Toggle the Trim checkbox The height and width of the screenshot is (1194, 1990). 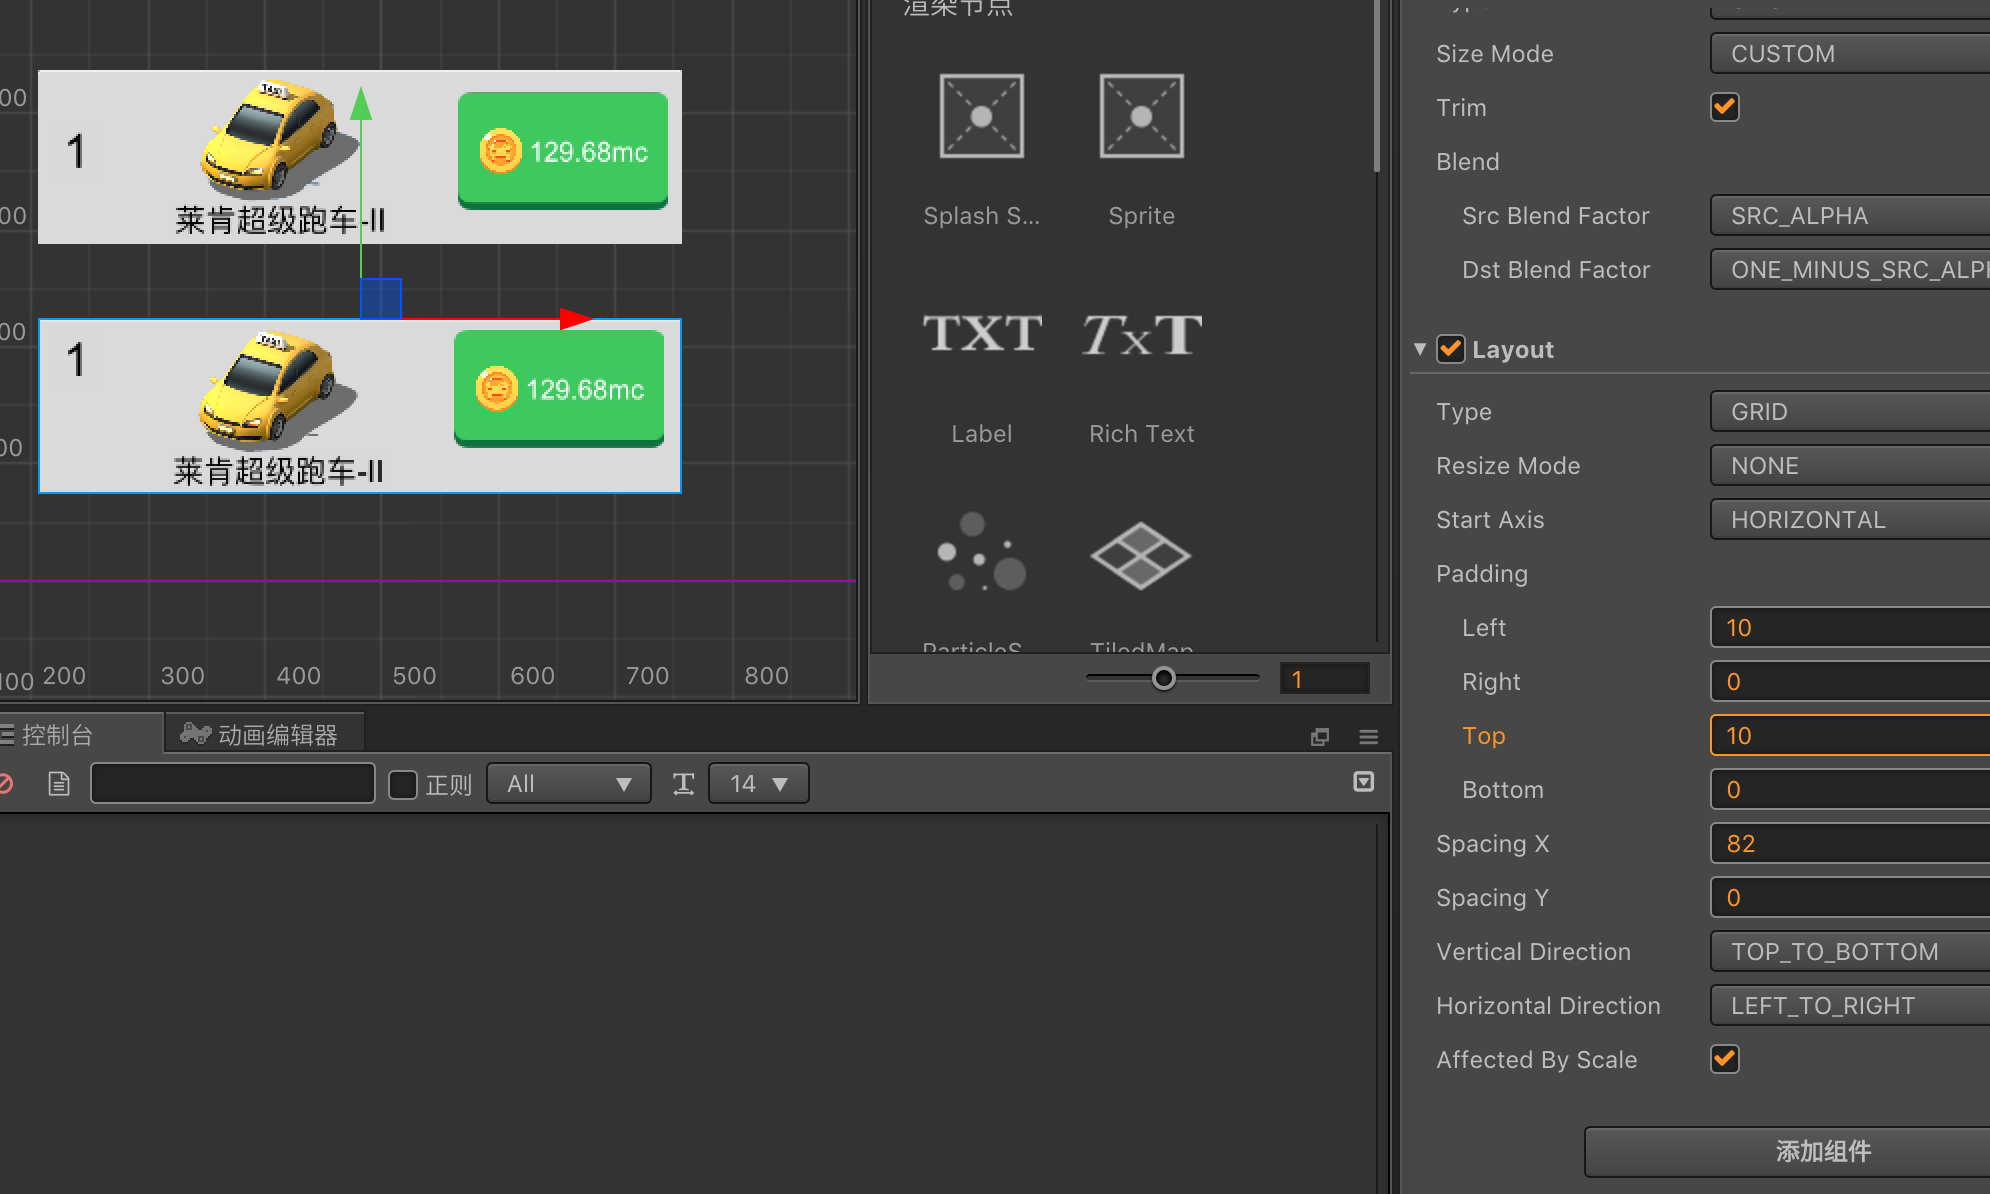click(x=1724, y=107)
